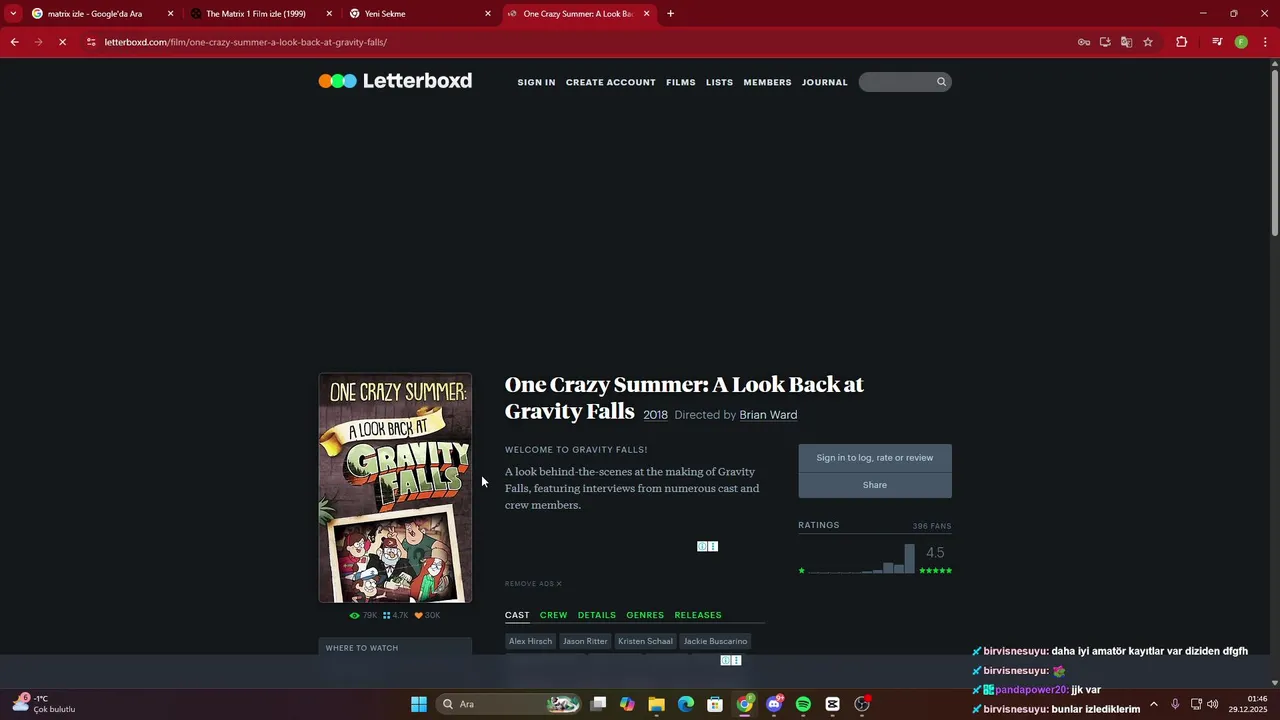Open director Brian Ward link
Screen dimensions: 1280x720
pos(768,415)
